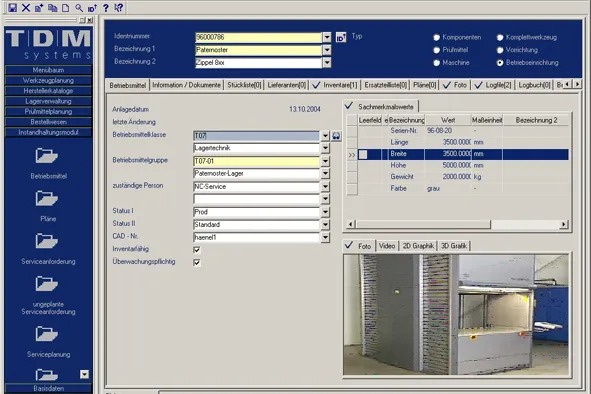Expand the Status II Standard dropdown

point(325,225)
